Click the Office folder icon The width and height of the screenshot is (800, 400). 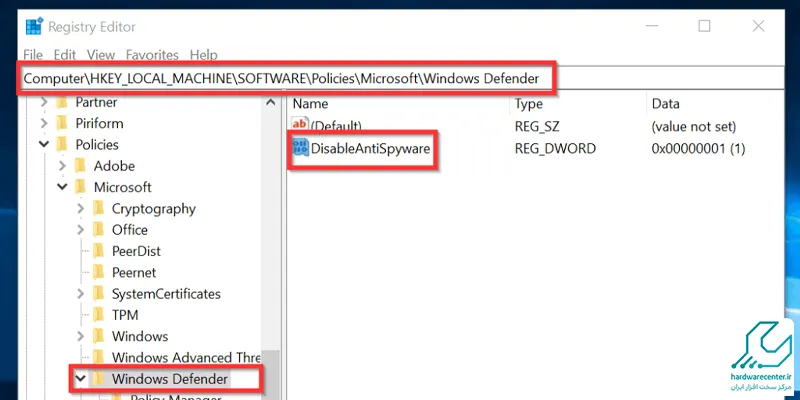[98, 230]
